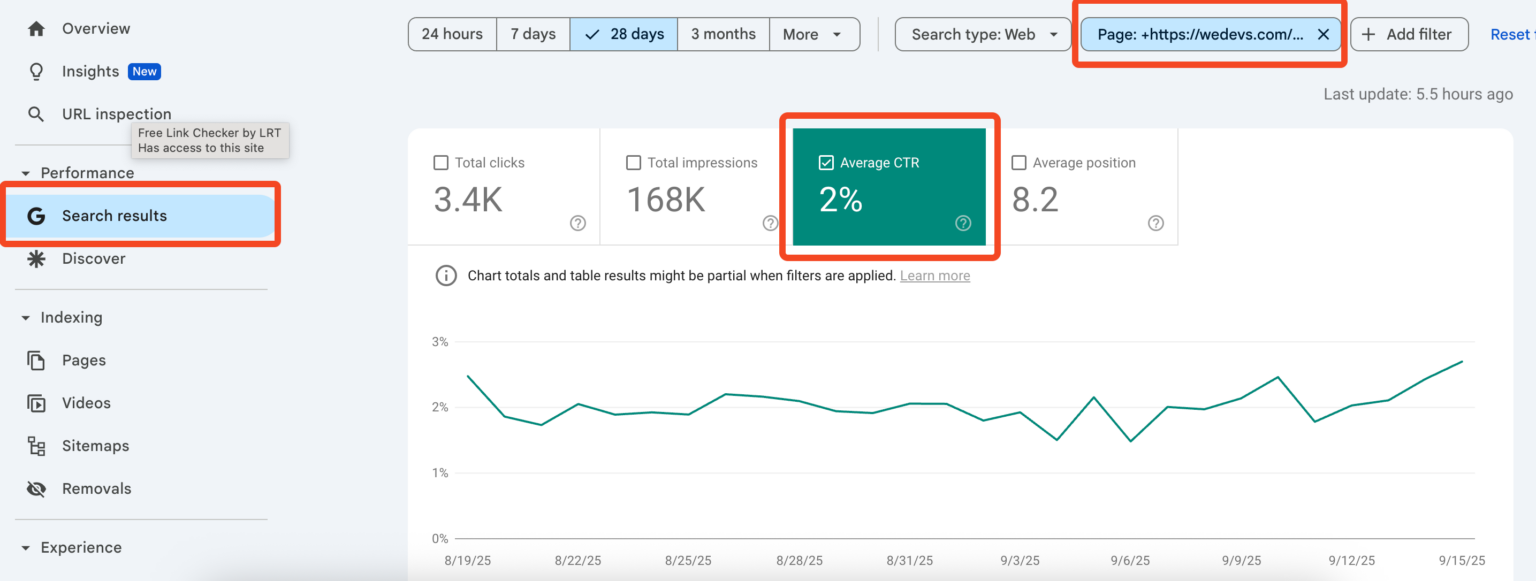Open URL inspection via magnifier icon
Screen dimensions: 1536x581
36,113
